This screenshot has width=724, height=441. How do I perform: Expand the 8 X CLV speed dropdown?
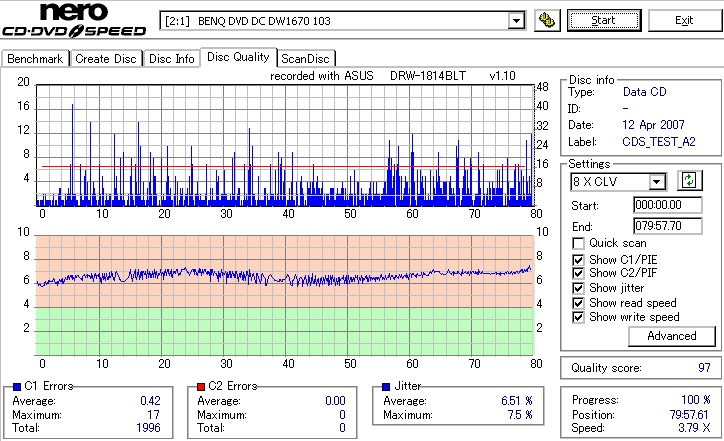point(656,181)
